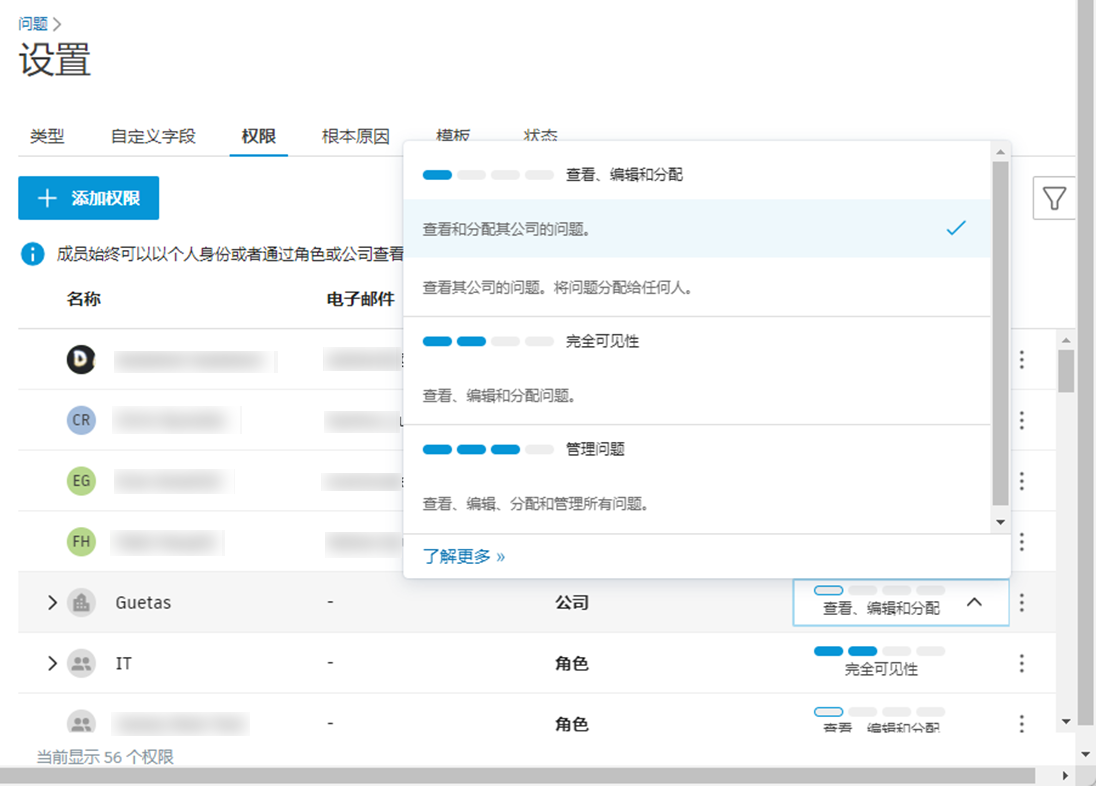Expand the Guetas company row
Screen dimensions: 1096x786
pyautogui.click(x=52, y=602)
